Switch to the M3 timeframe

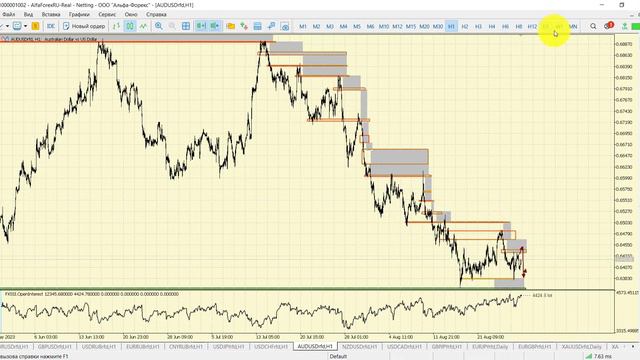click(x=330, y=27)
